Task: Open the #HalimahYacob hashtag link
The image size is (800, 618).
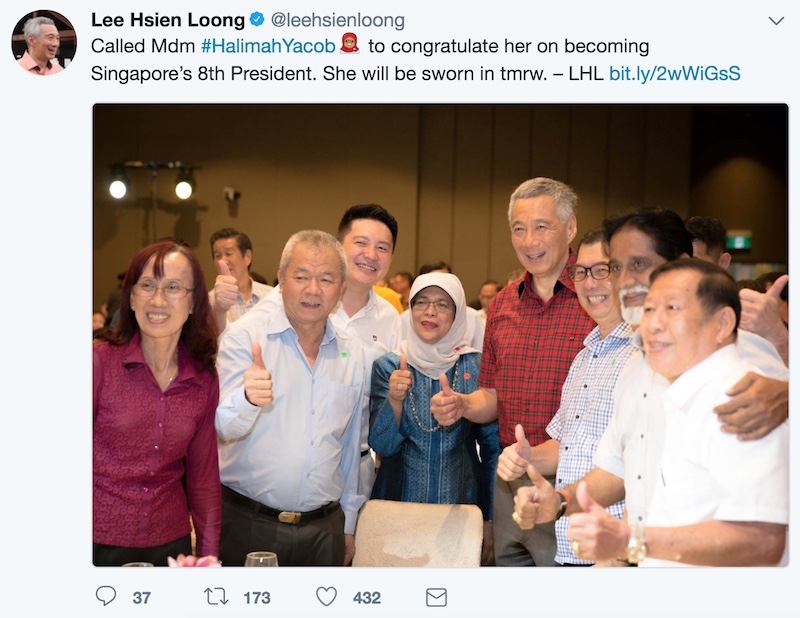Action: click(x=268, y=46)
